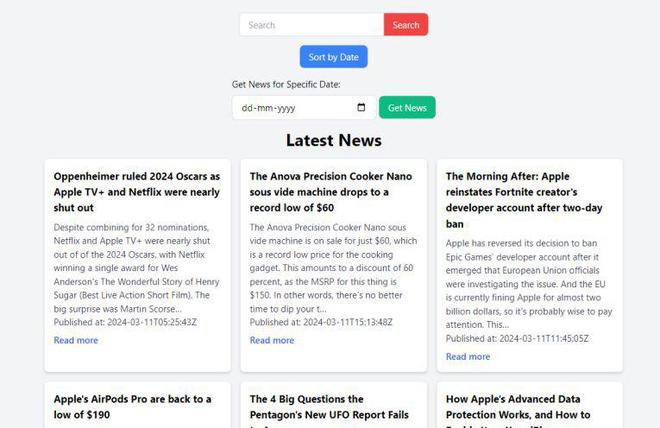Screen dimensions: 660x428
Task: Click the green Get News button
Action: 407,108
